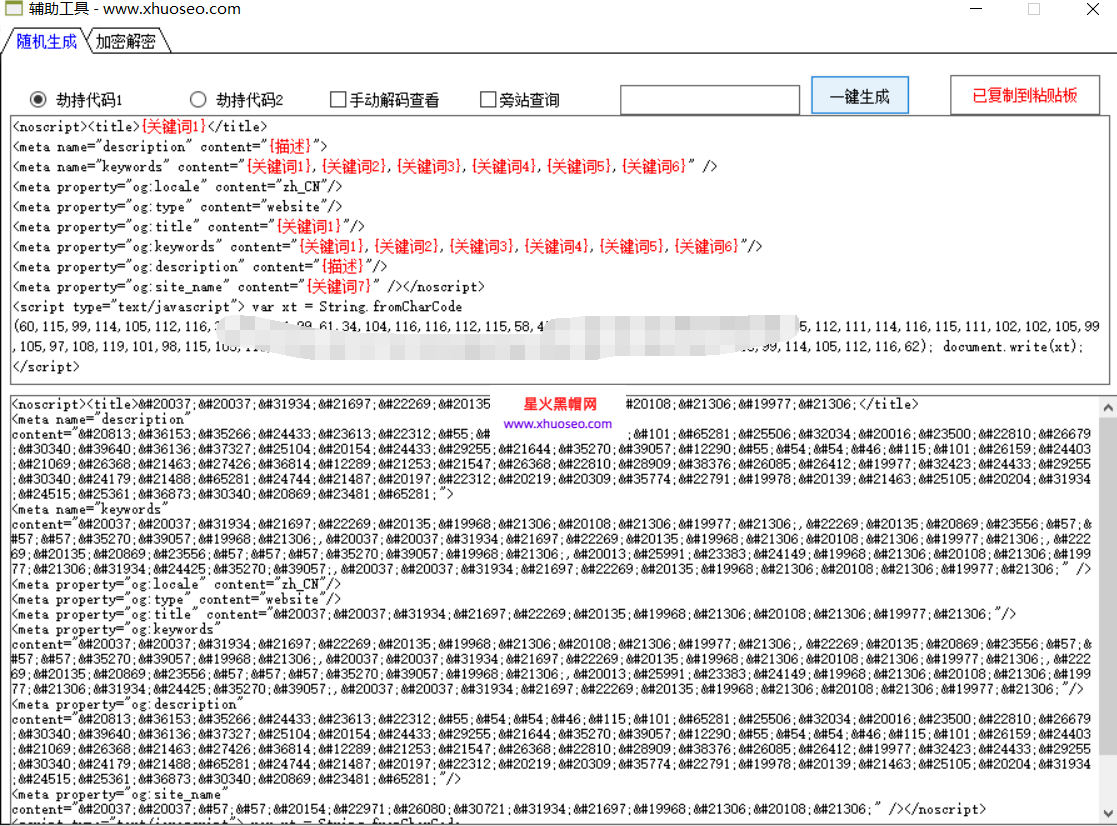
Task: Click the 辅助工具 app icon in title bar
Action: (x=14, y=9)
